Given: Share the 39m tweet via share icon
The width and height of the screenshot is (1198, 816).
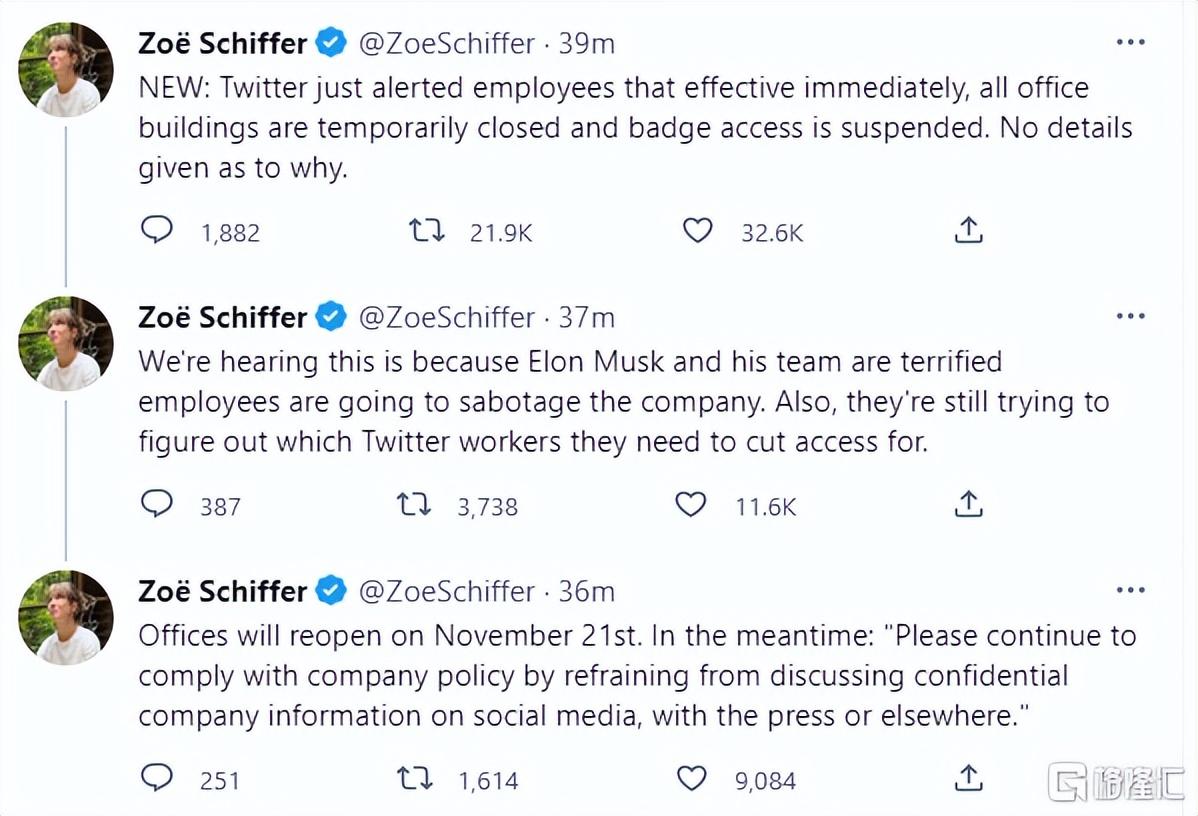Looking at the screenshot, I should coord(968,229).
